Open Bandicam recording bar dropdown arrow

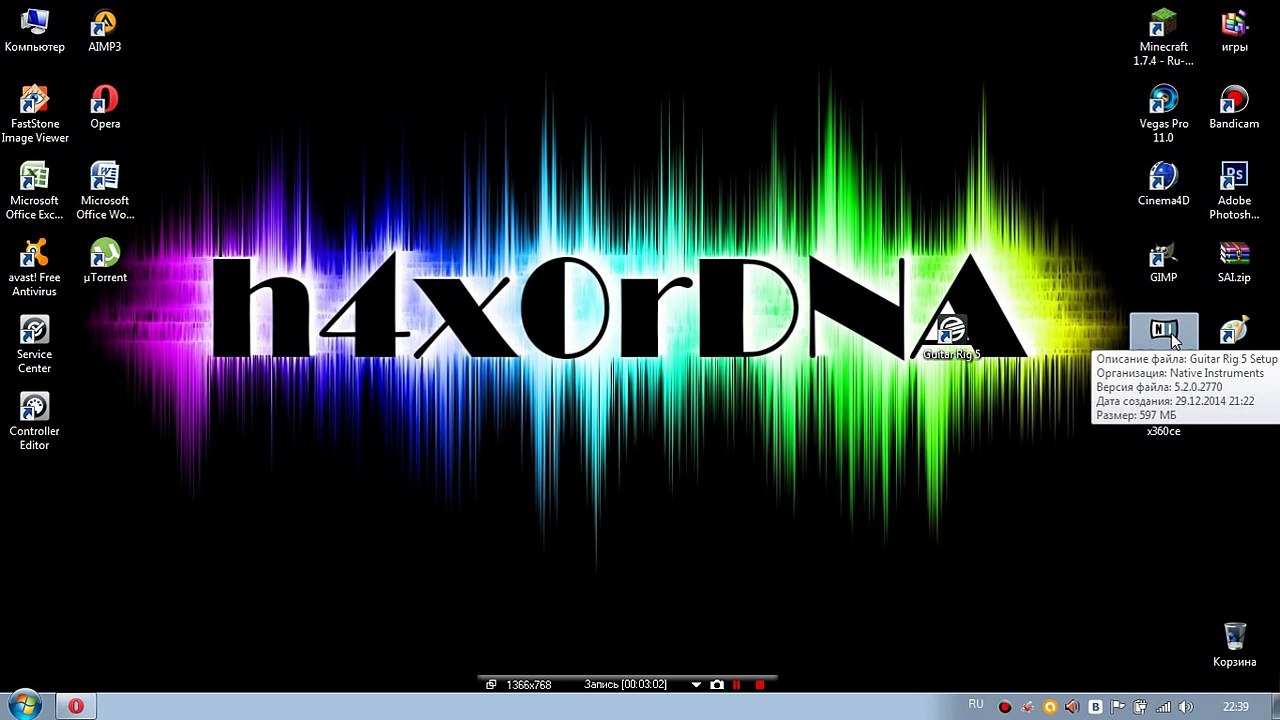(696, 685)
